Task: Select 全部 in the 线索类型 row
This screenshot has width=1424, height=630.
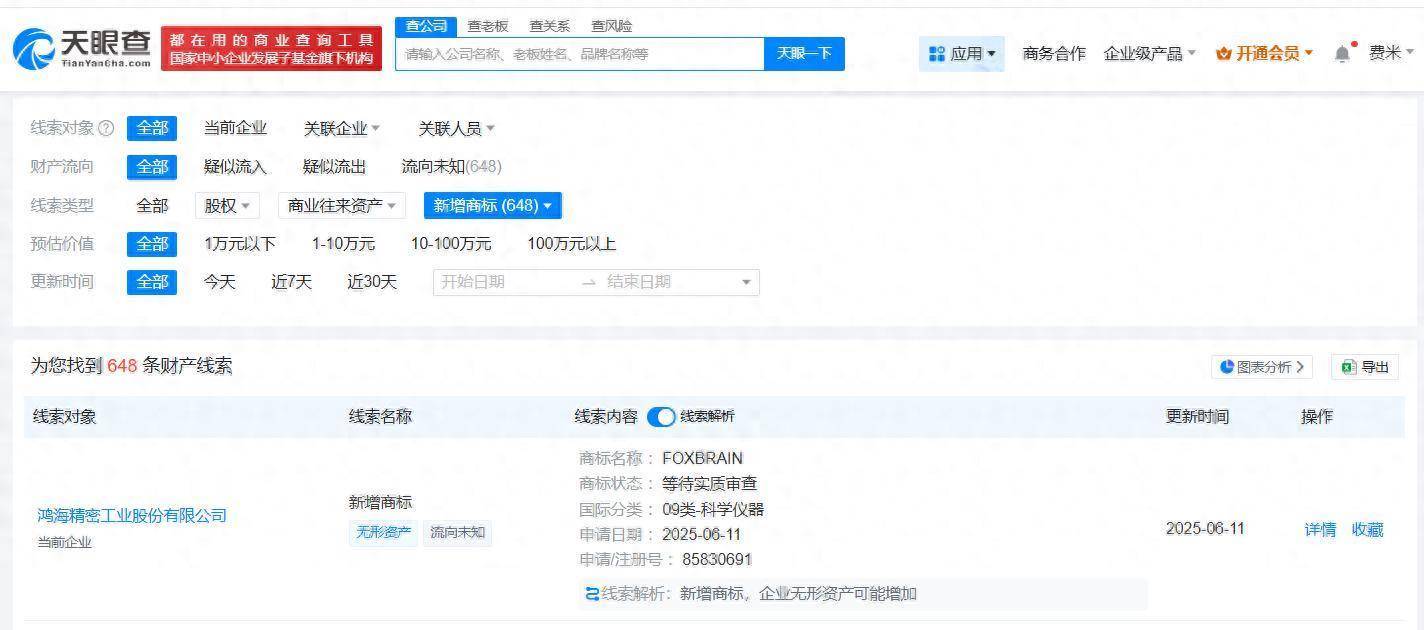Action: point(152,206)
